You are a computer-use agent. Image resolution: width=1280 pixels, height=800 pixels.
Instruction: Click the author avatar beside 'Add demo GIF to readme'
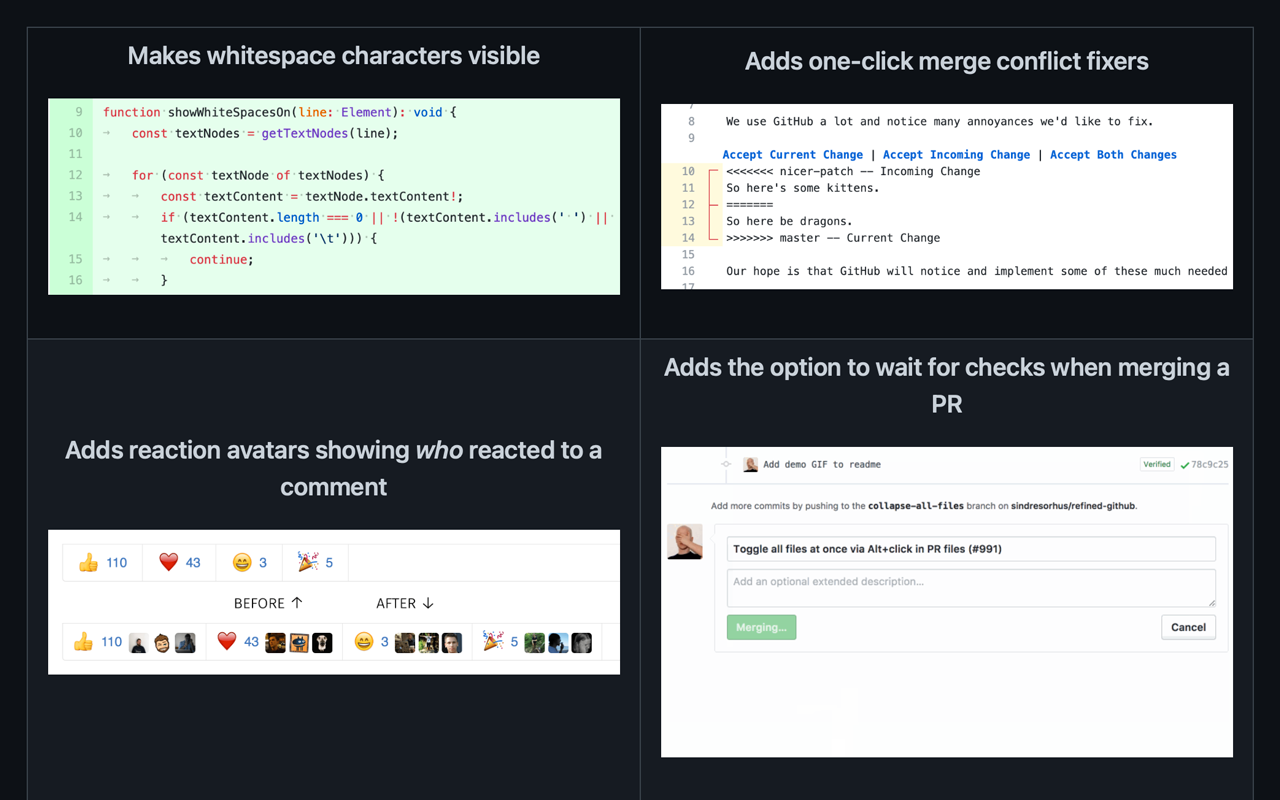pos(751,464)
